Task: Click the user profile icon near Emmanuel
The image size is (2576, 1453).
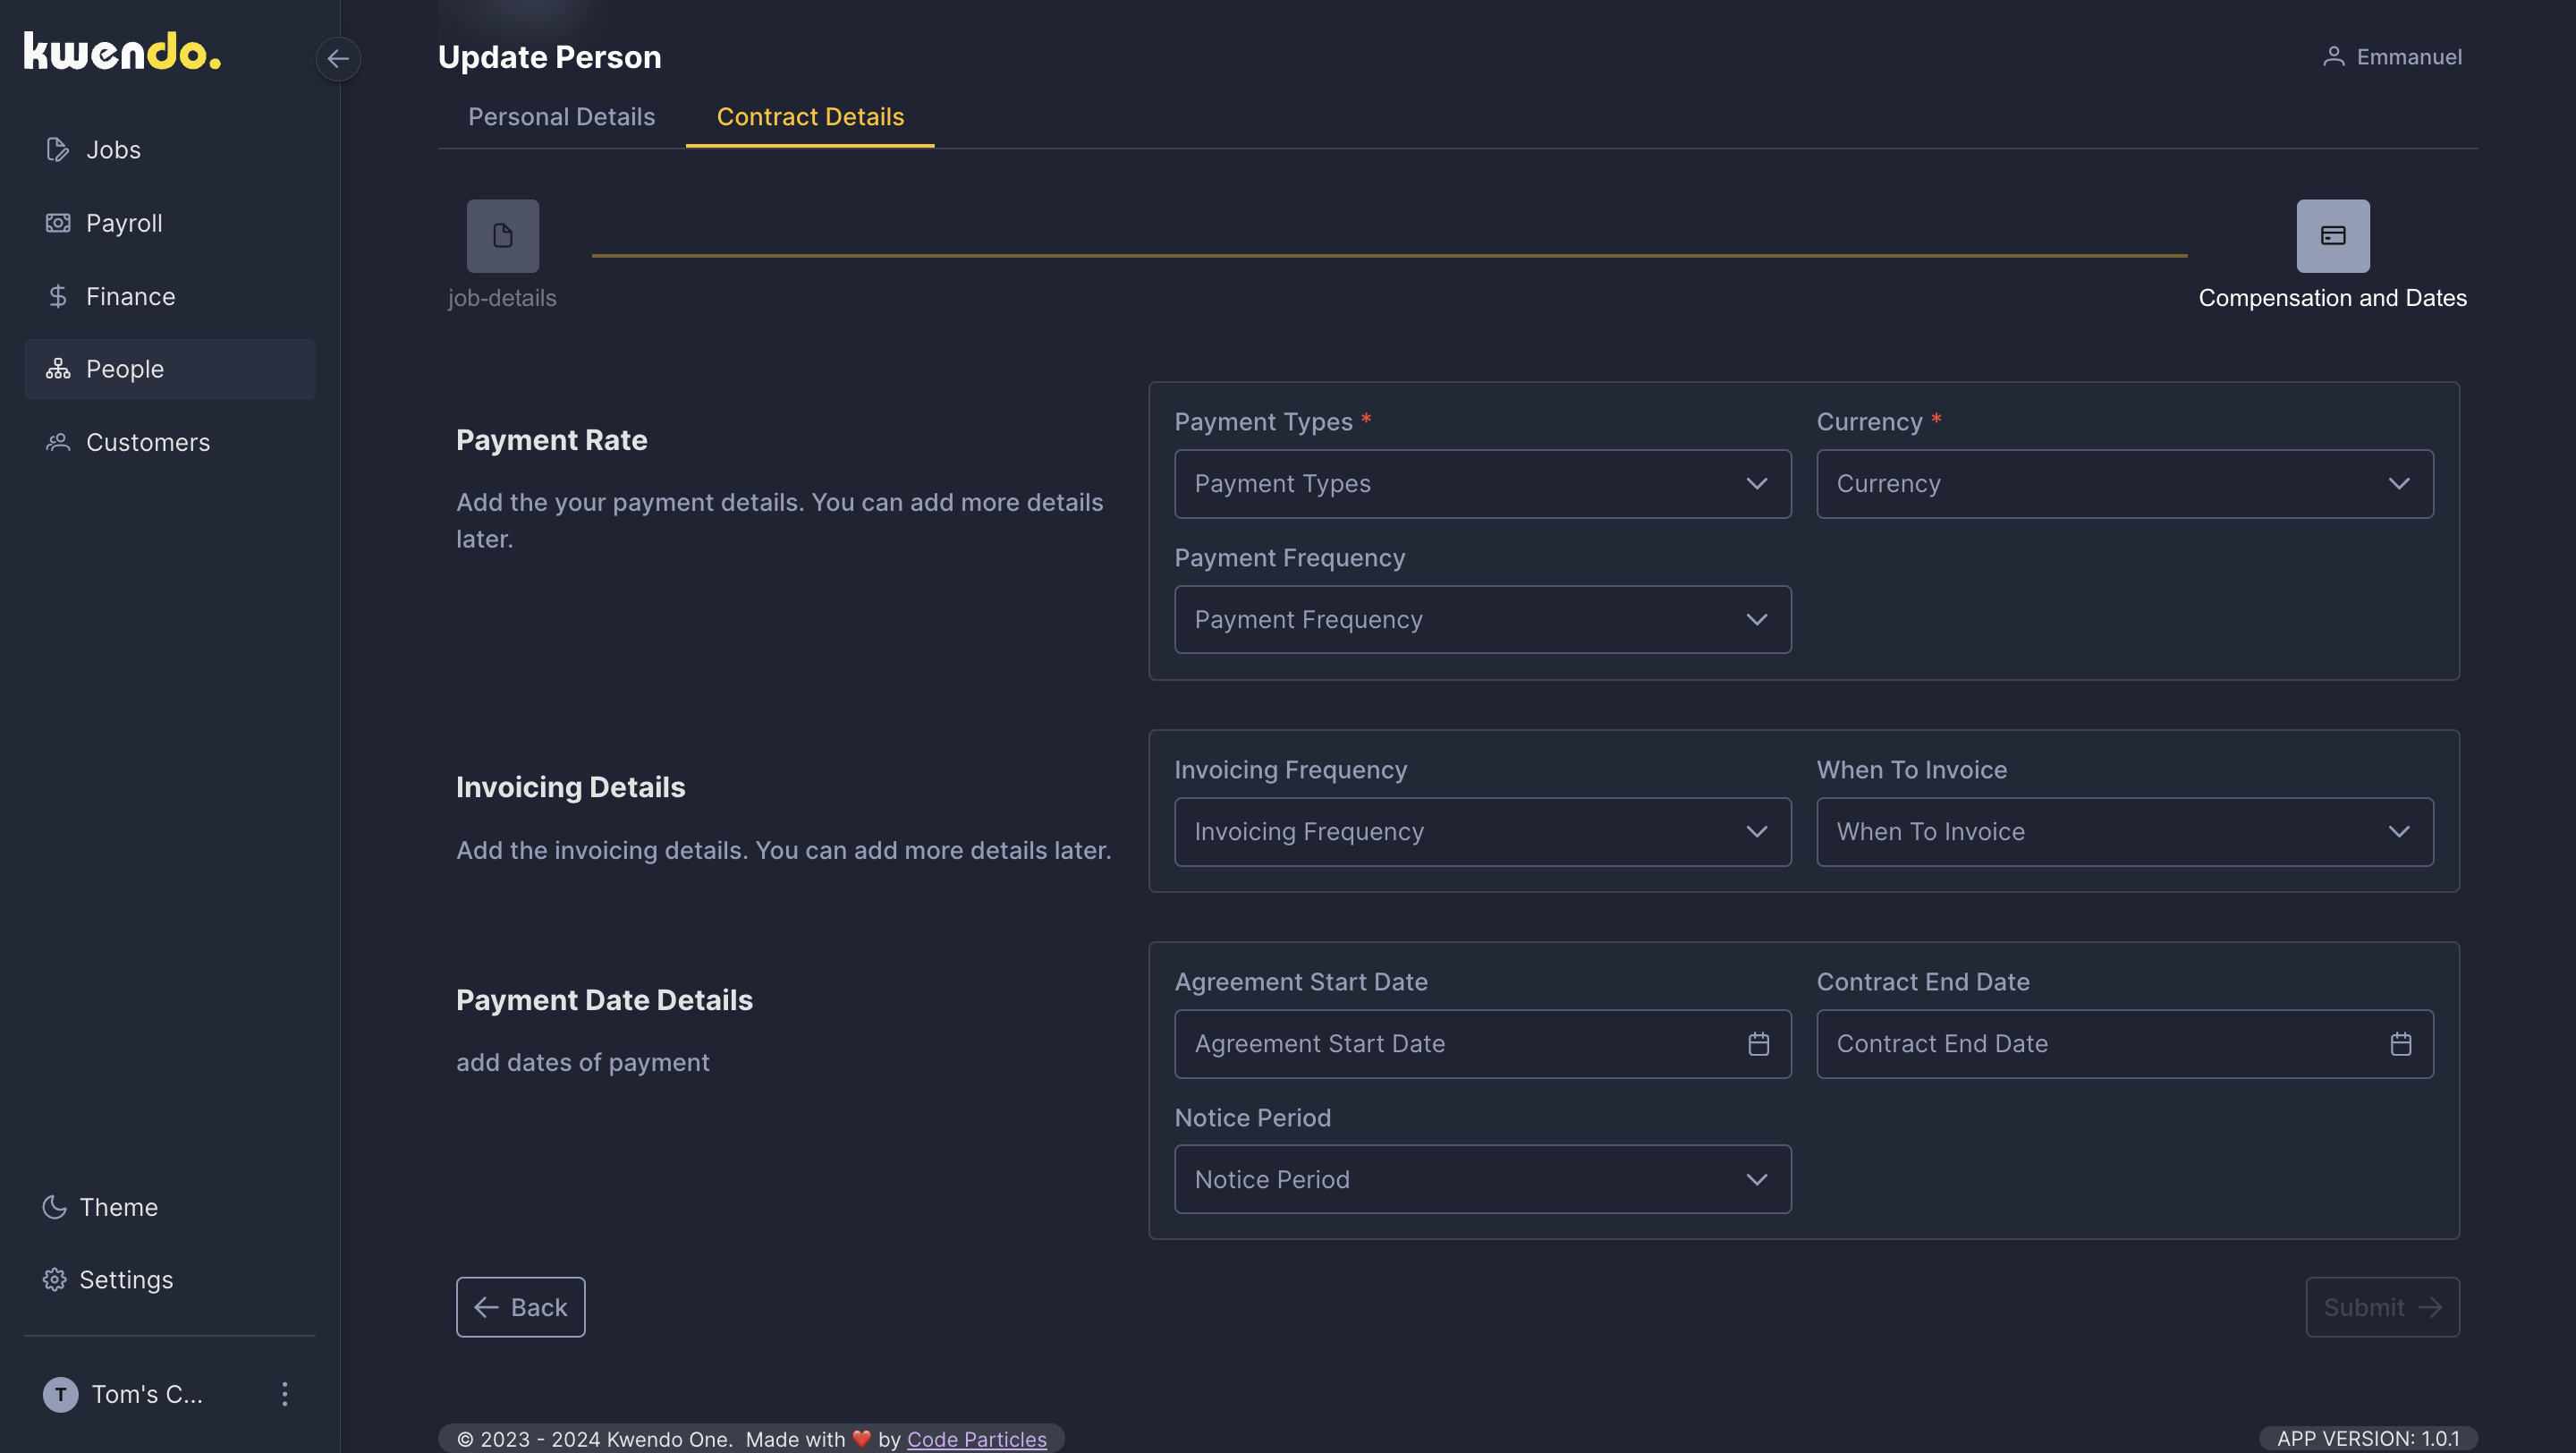Action: tap(2333, 57)
